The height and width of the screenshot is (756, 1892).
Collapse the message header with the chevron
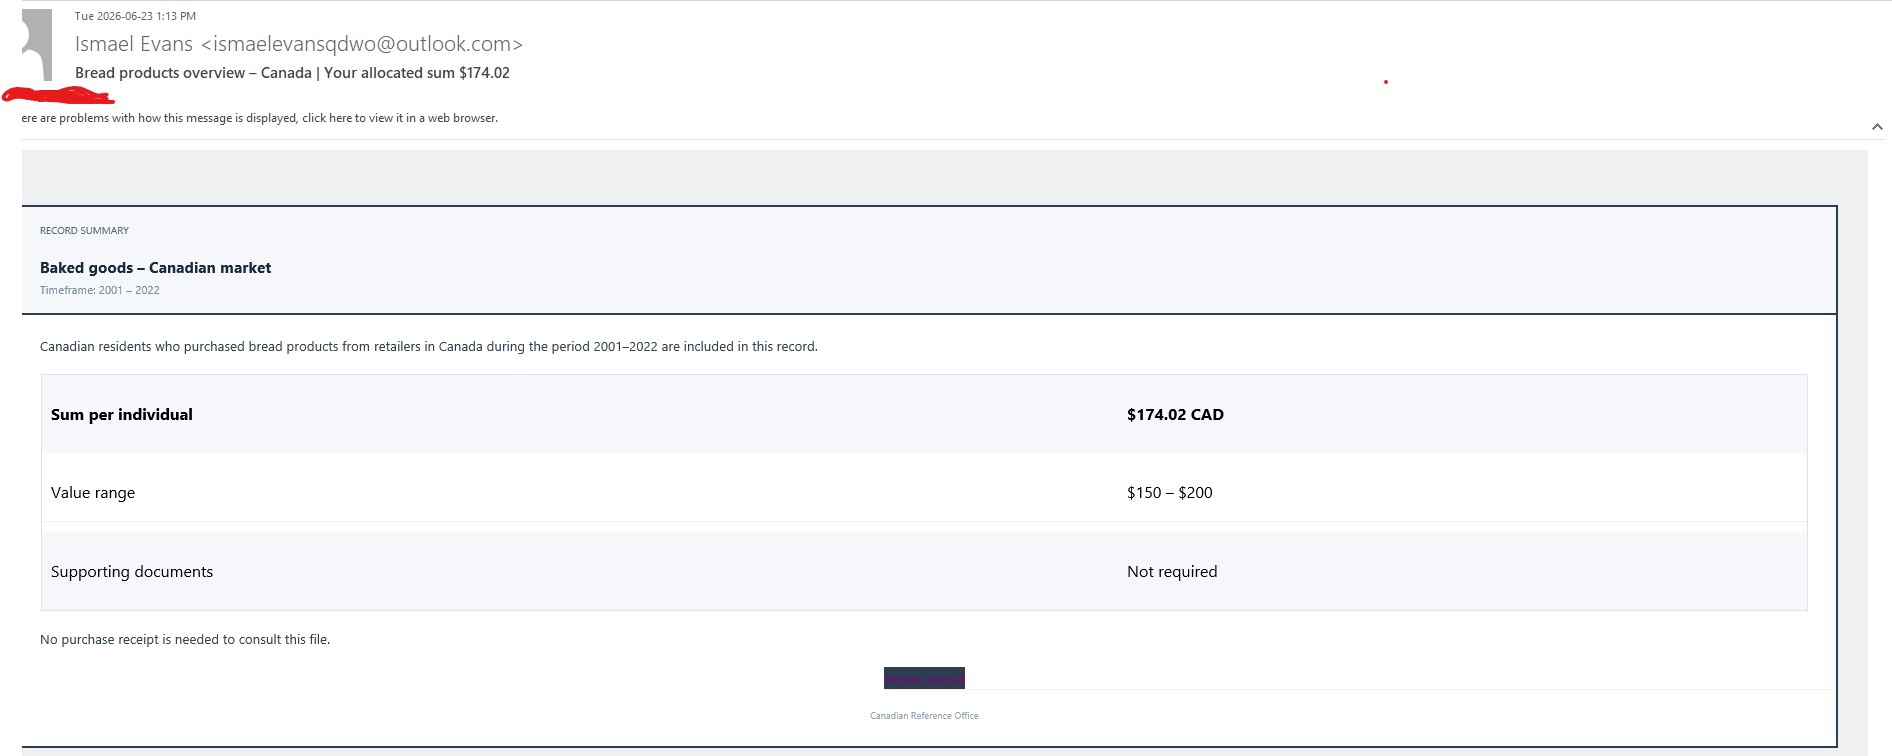pyautogui.click(x=1877, y=127)
